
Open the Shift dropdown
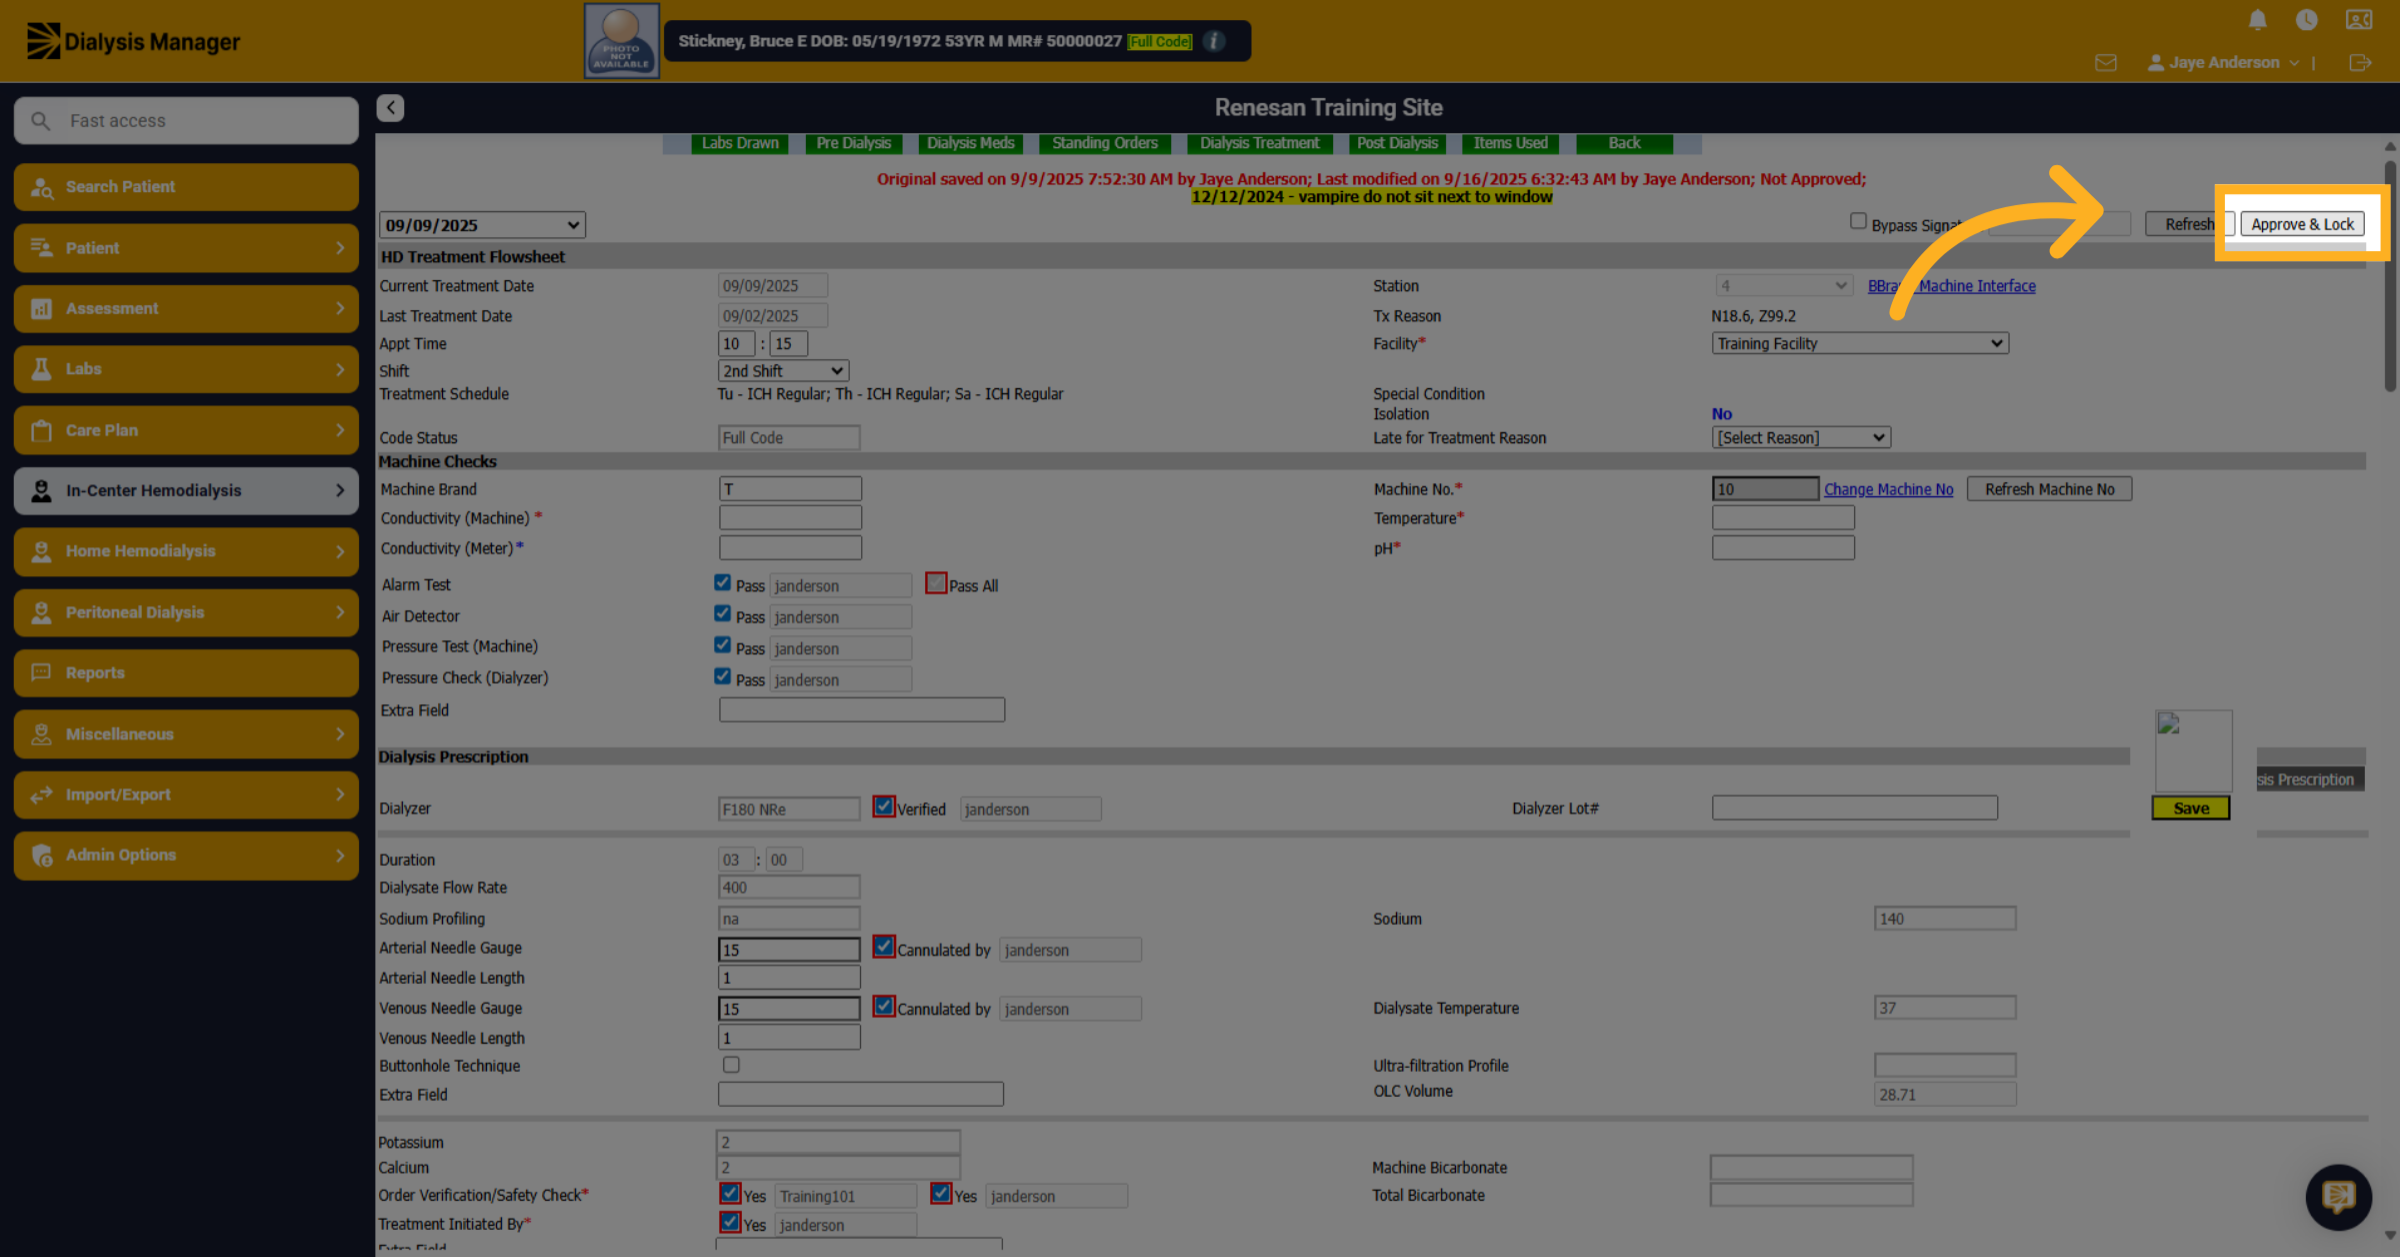tap(783, 371)
